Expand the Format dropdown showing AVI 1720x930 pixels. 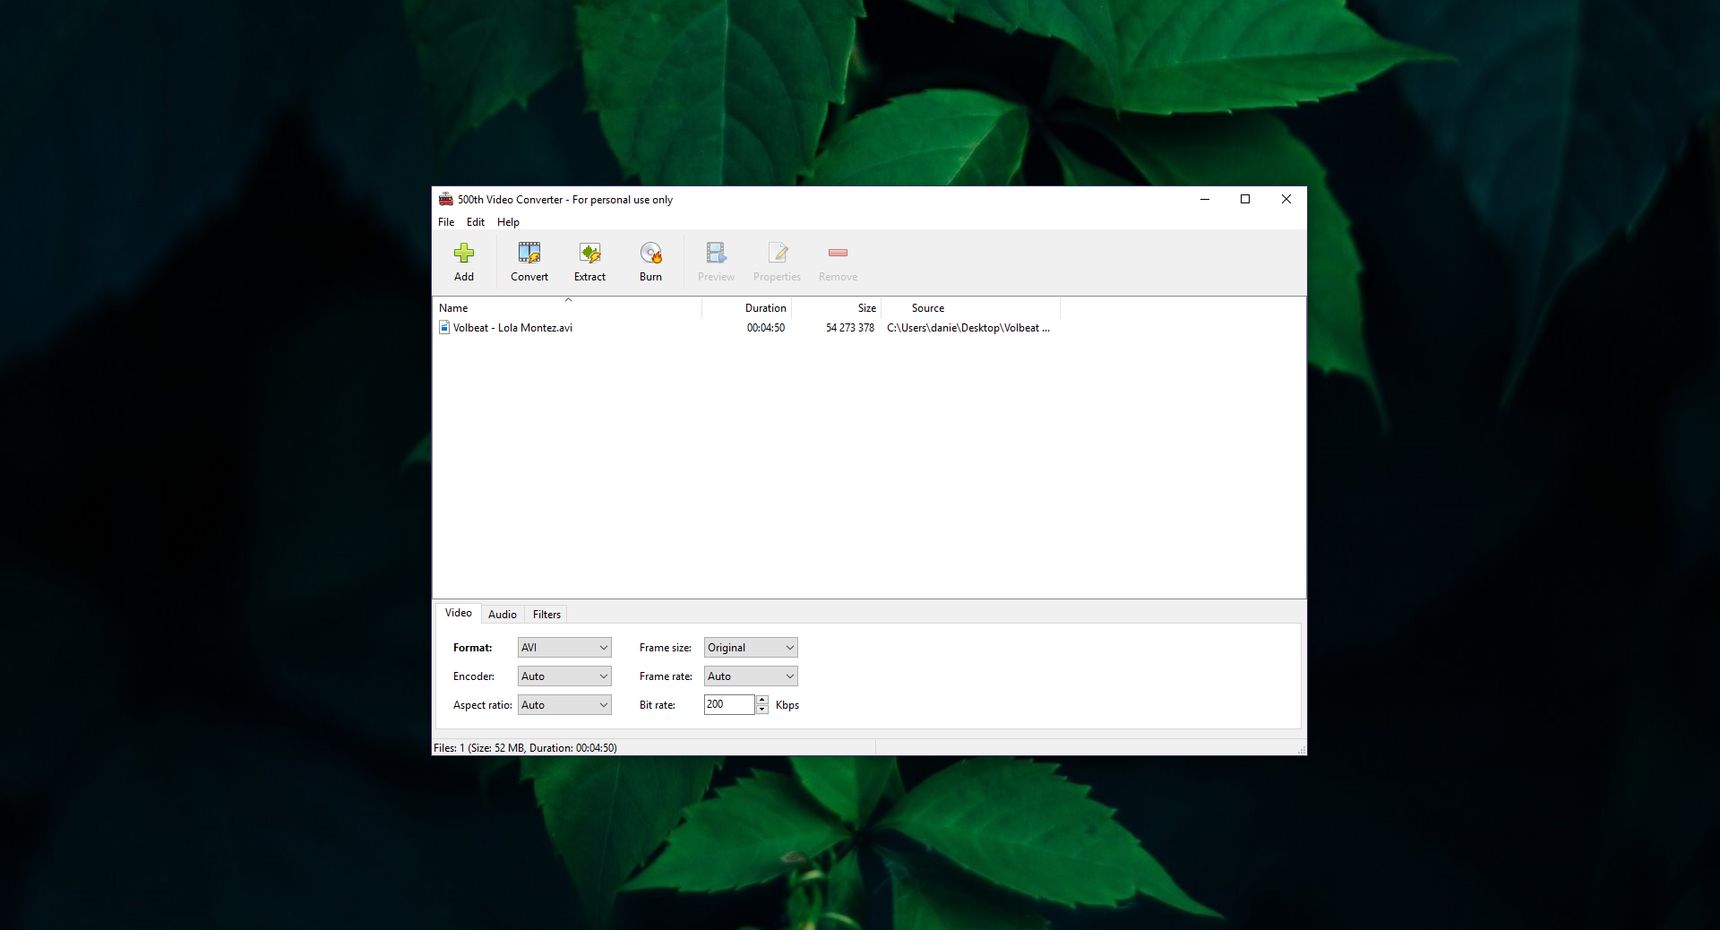[564, 648]
